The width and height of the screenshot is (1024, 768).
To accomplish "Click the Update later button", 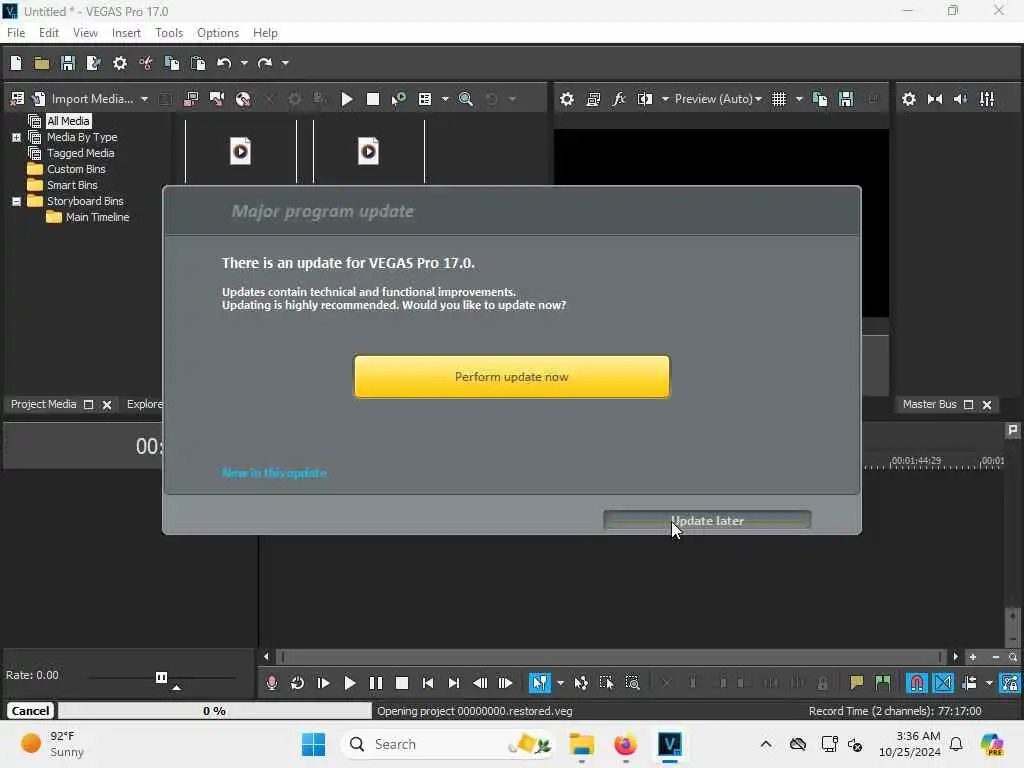I will pyautogui.click(x=707, y=520).
